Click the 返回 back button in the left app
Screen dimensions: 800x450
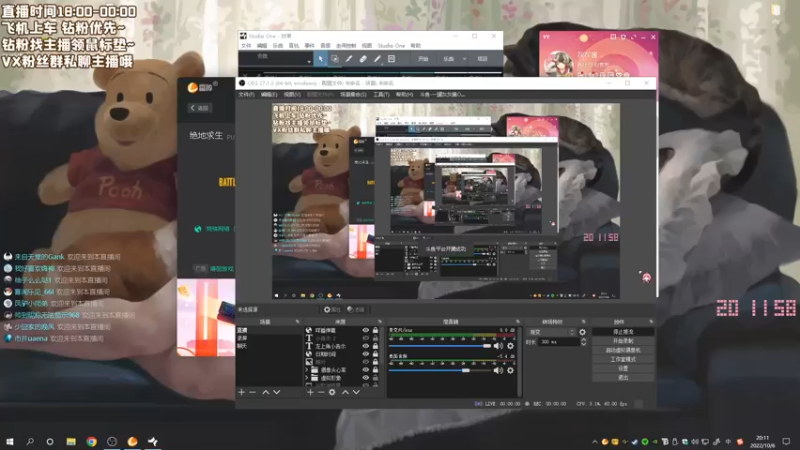pos(199,108)
